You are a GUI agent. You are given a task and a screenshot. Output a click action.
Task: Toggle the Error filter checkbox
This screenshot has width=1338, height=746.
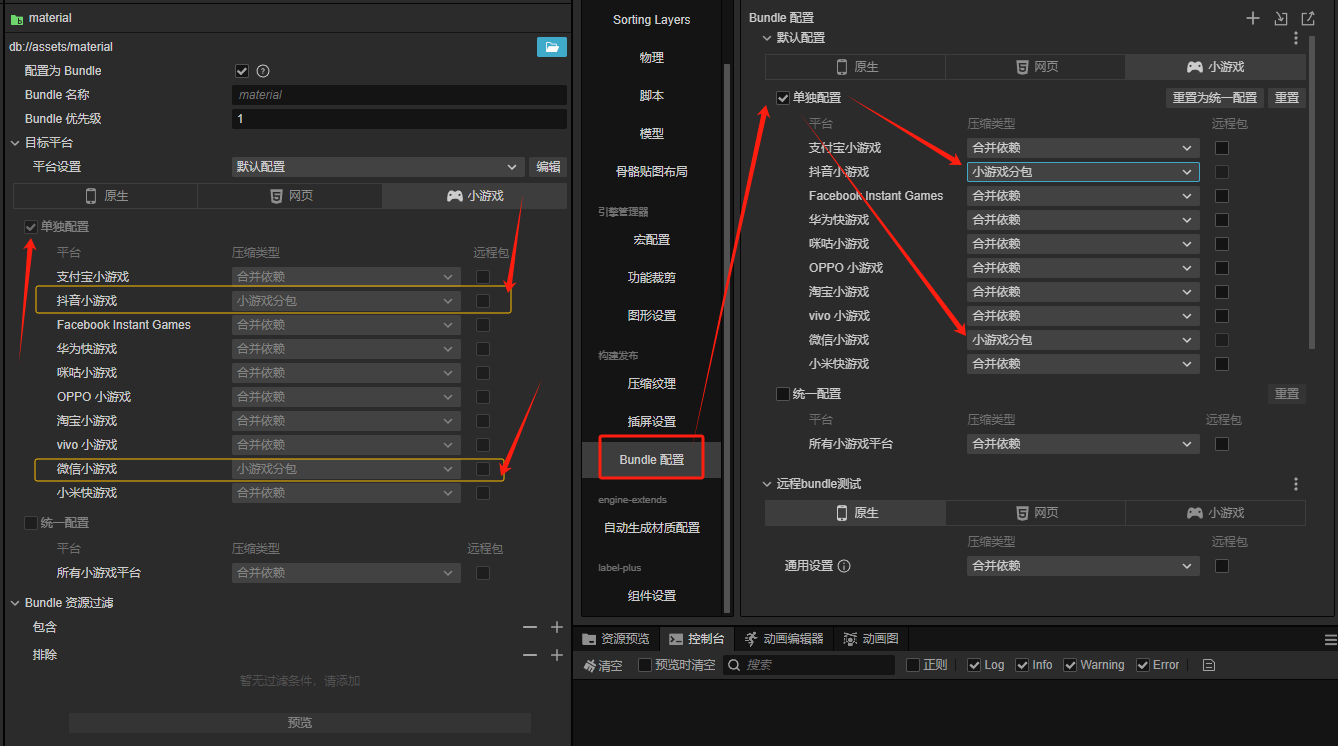point(1143,665)
